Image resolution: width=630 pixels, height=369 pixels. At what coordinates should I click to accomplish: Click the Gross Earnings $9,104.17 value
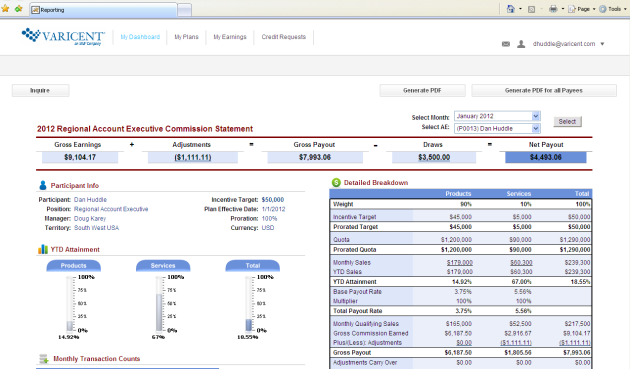tap(80, 158)
